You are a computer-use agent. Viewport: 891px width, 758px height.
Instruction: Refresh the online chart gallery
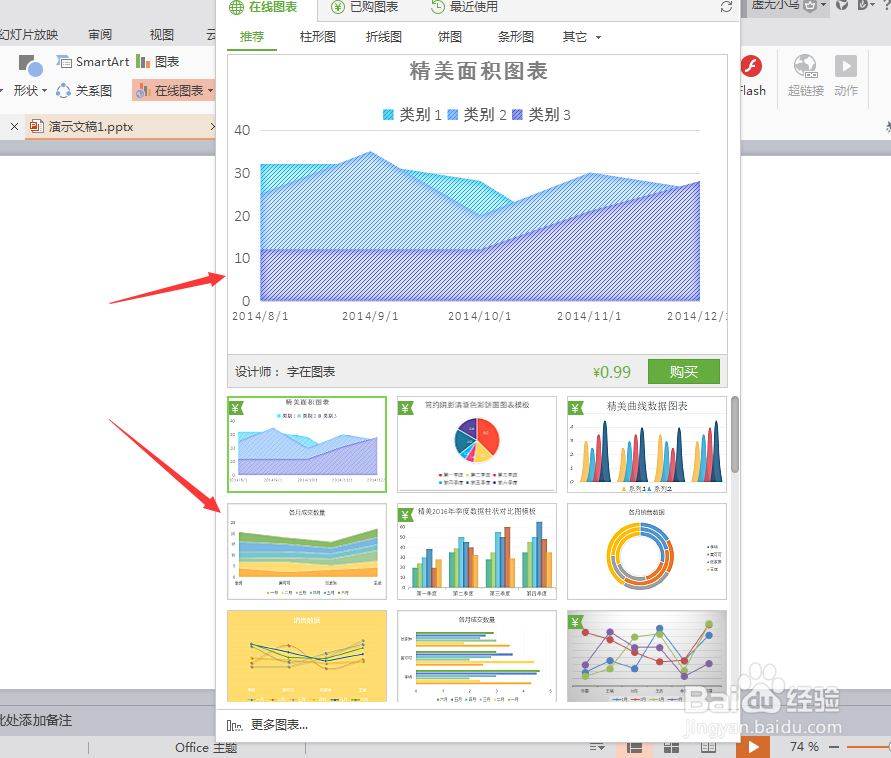tap(728, 7)
